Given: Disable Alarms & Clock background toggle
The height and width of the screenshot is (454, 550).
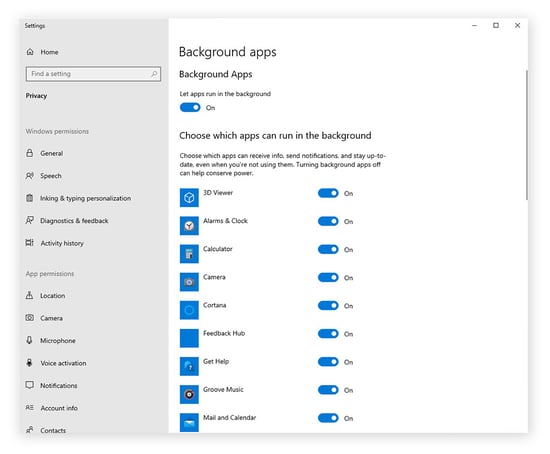Looking at the screenshot, I should 328,221.
